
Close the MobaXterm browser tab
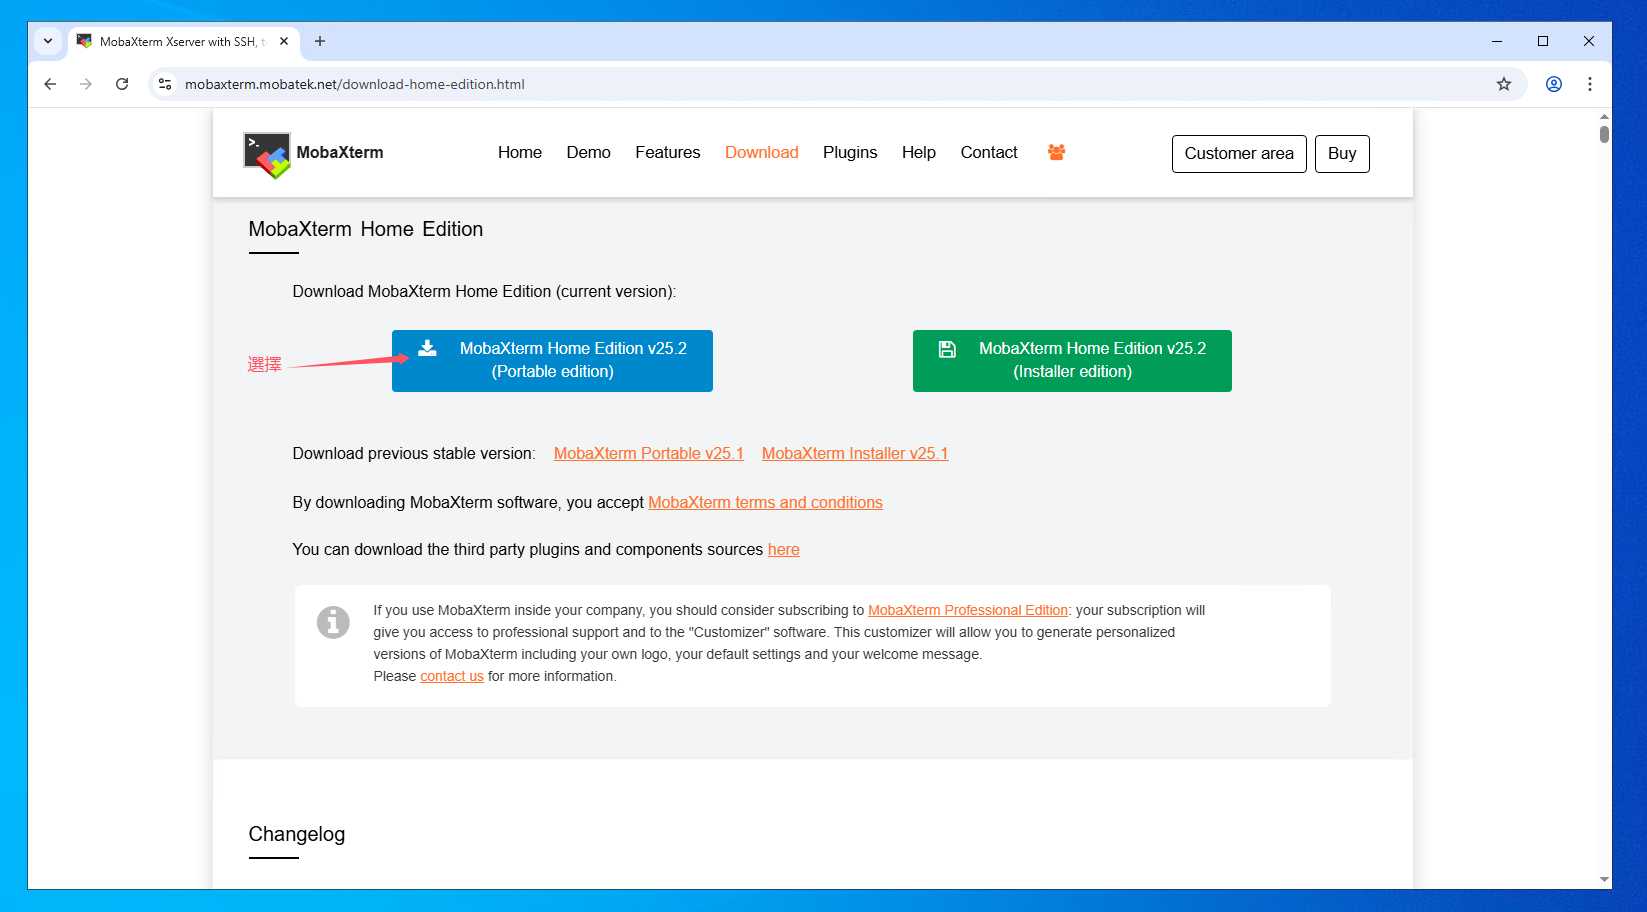(284, 41)
